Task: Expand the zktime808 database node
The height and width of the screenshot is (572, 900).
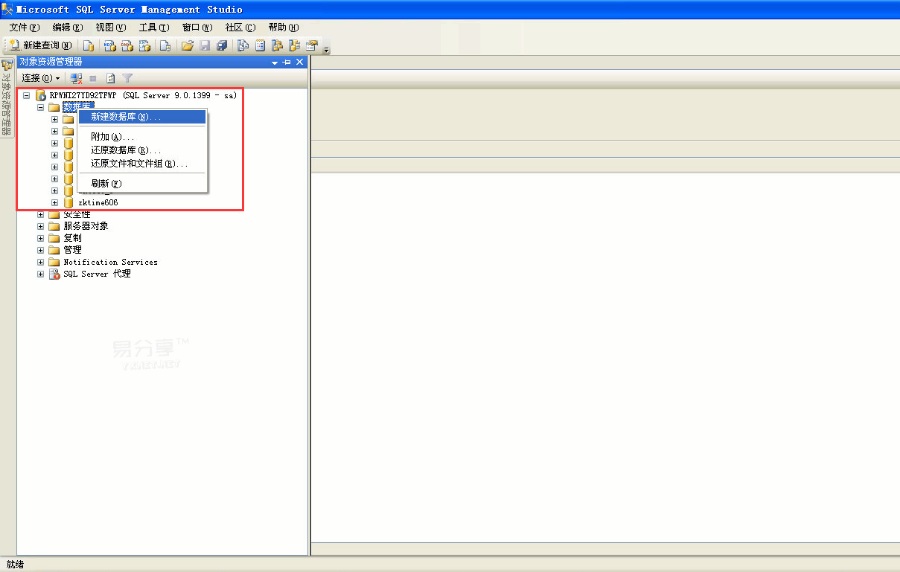Action: click(55, 203)
